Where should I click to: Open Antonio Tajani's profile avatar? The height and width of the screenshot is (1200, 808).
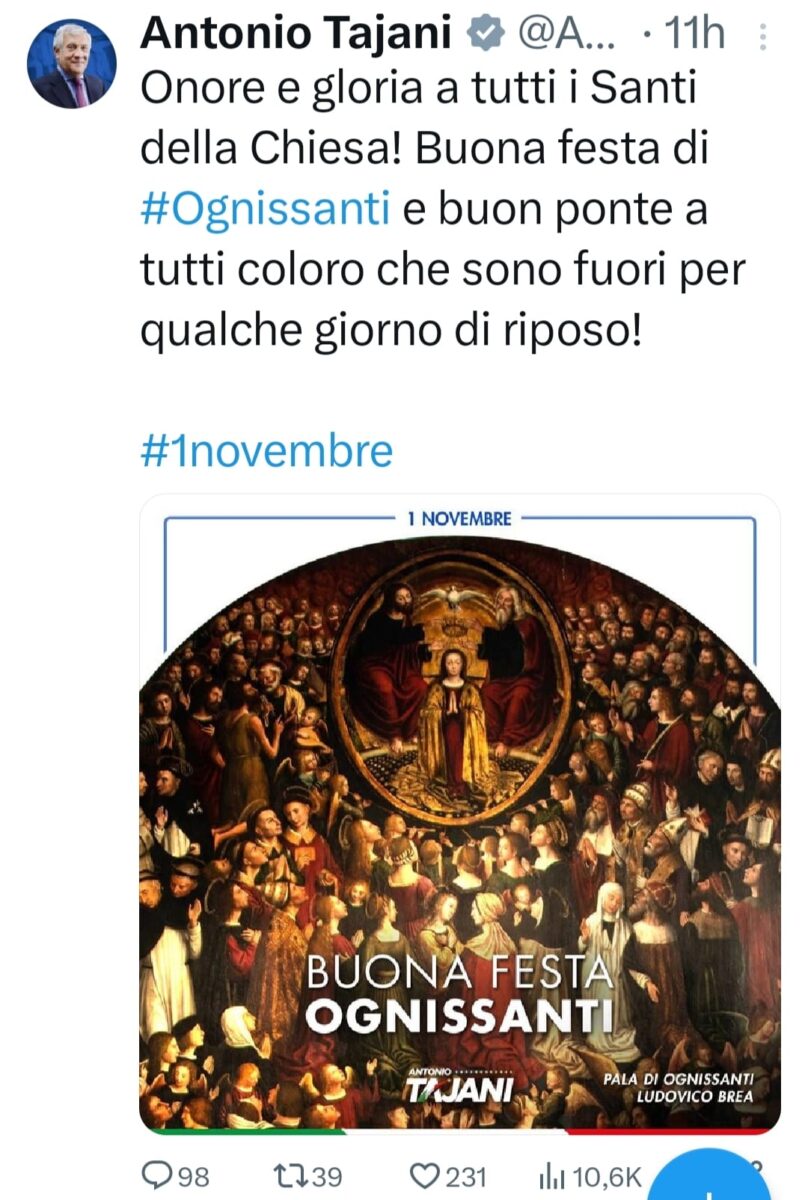click(71, 63)
